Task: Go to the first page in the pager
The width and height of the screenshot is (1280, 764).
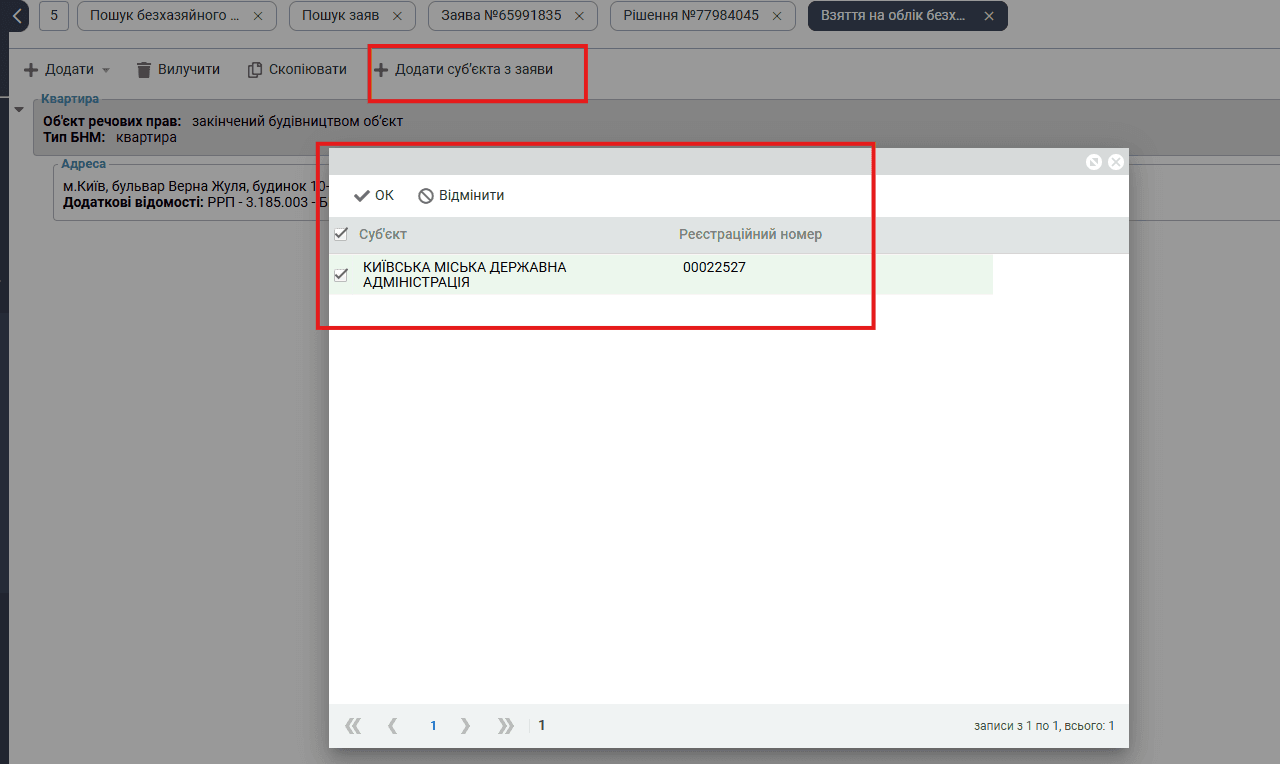Action: (353, 726)
